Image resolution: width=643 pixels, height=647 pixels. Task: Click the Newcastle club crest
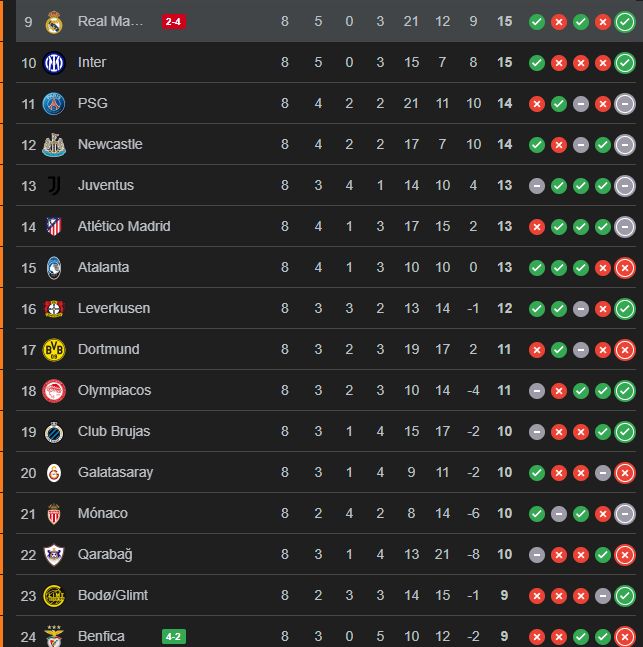pyautogui.click(x=54, y=144)
